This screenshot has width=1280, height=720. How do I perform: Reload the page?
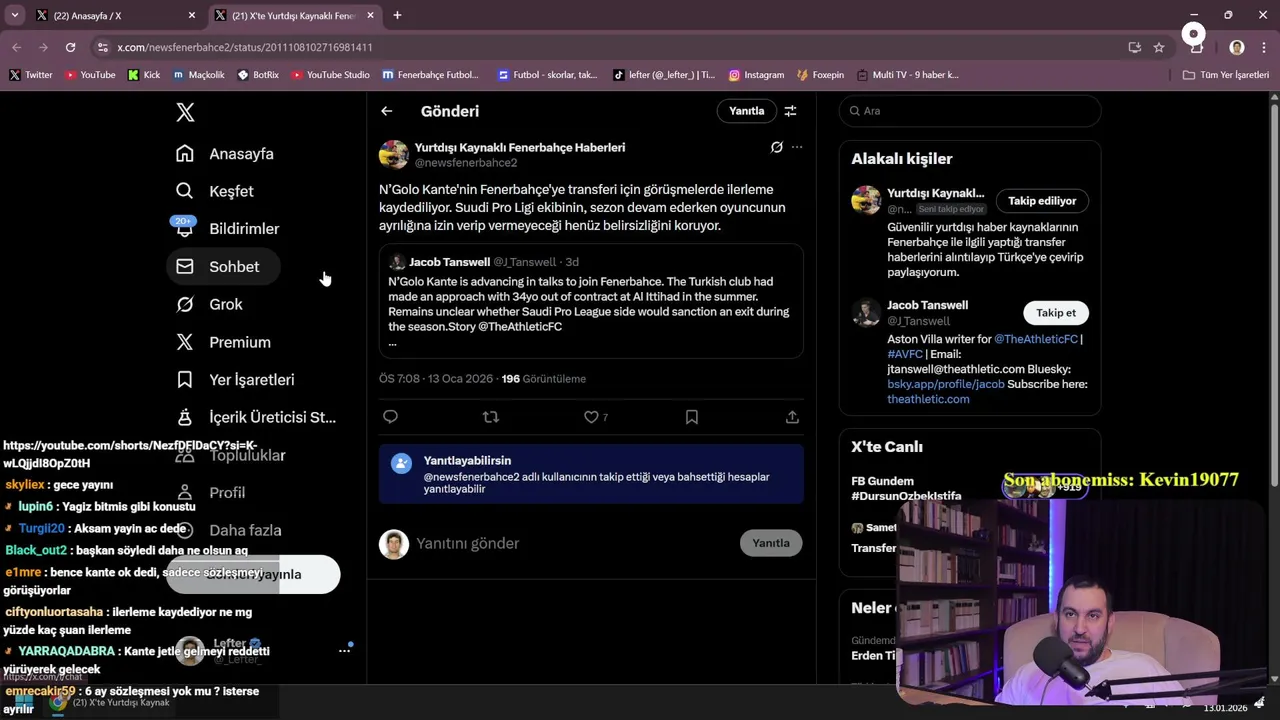[x=70, y=47]
